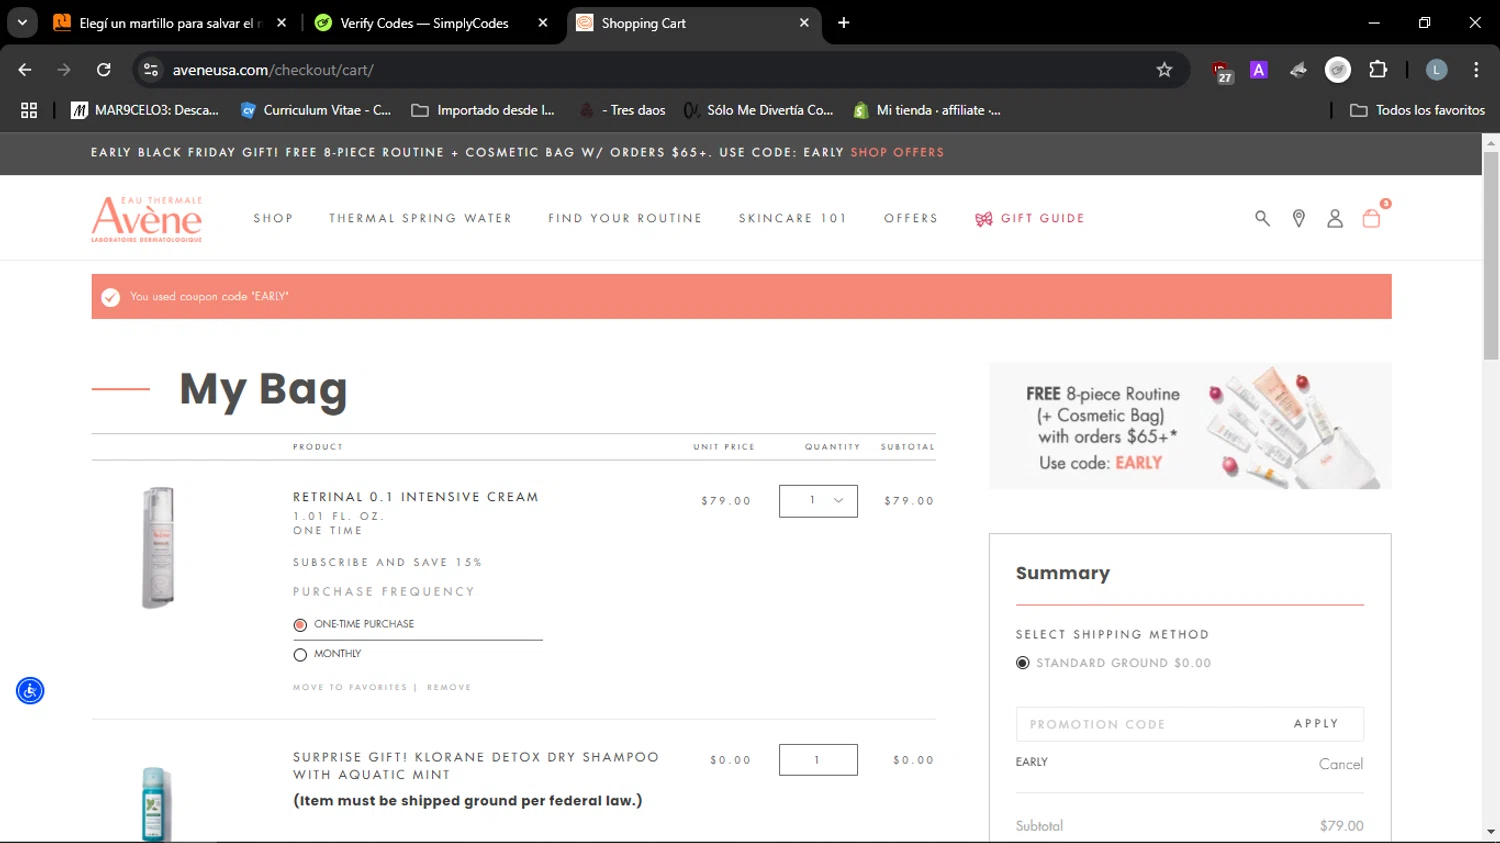Click the browser address bar
The image size is (1500, 843).
click(x=660, y=70)
